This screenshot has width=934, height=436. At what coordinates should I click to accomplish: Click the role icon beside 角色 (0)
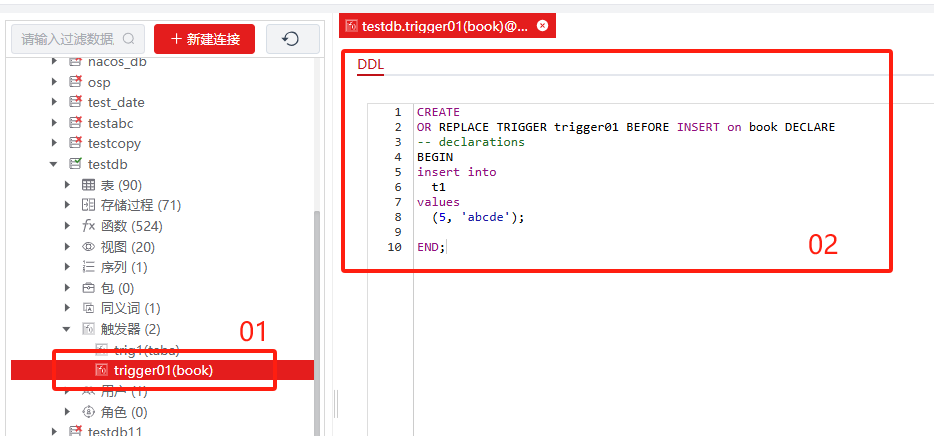(x=88, y=412)
